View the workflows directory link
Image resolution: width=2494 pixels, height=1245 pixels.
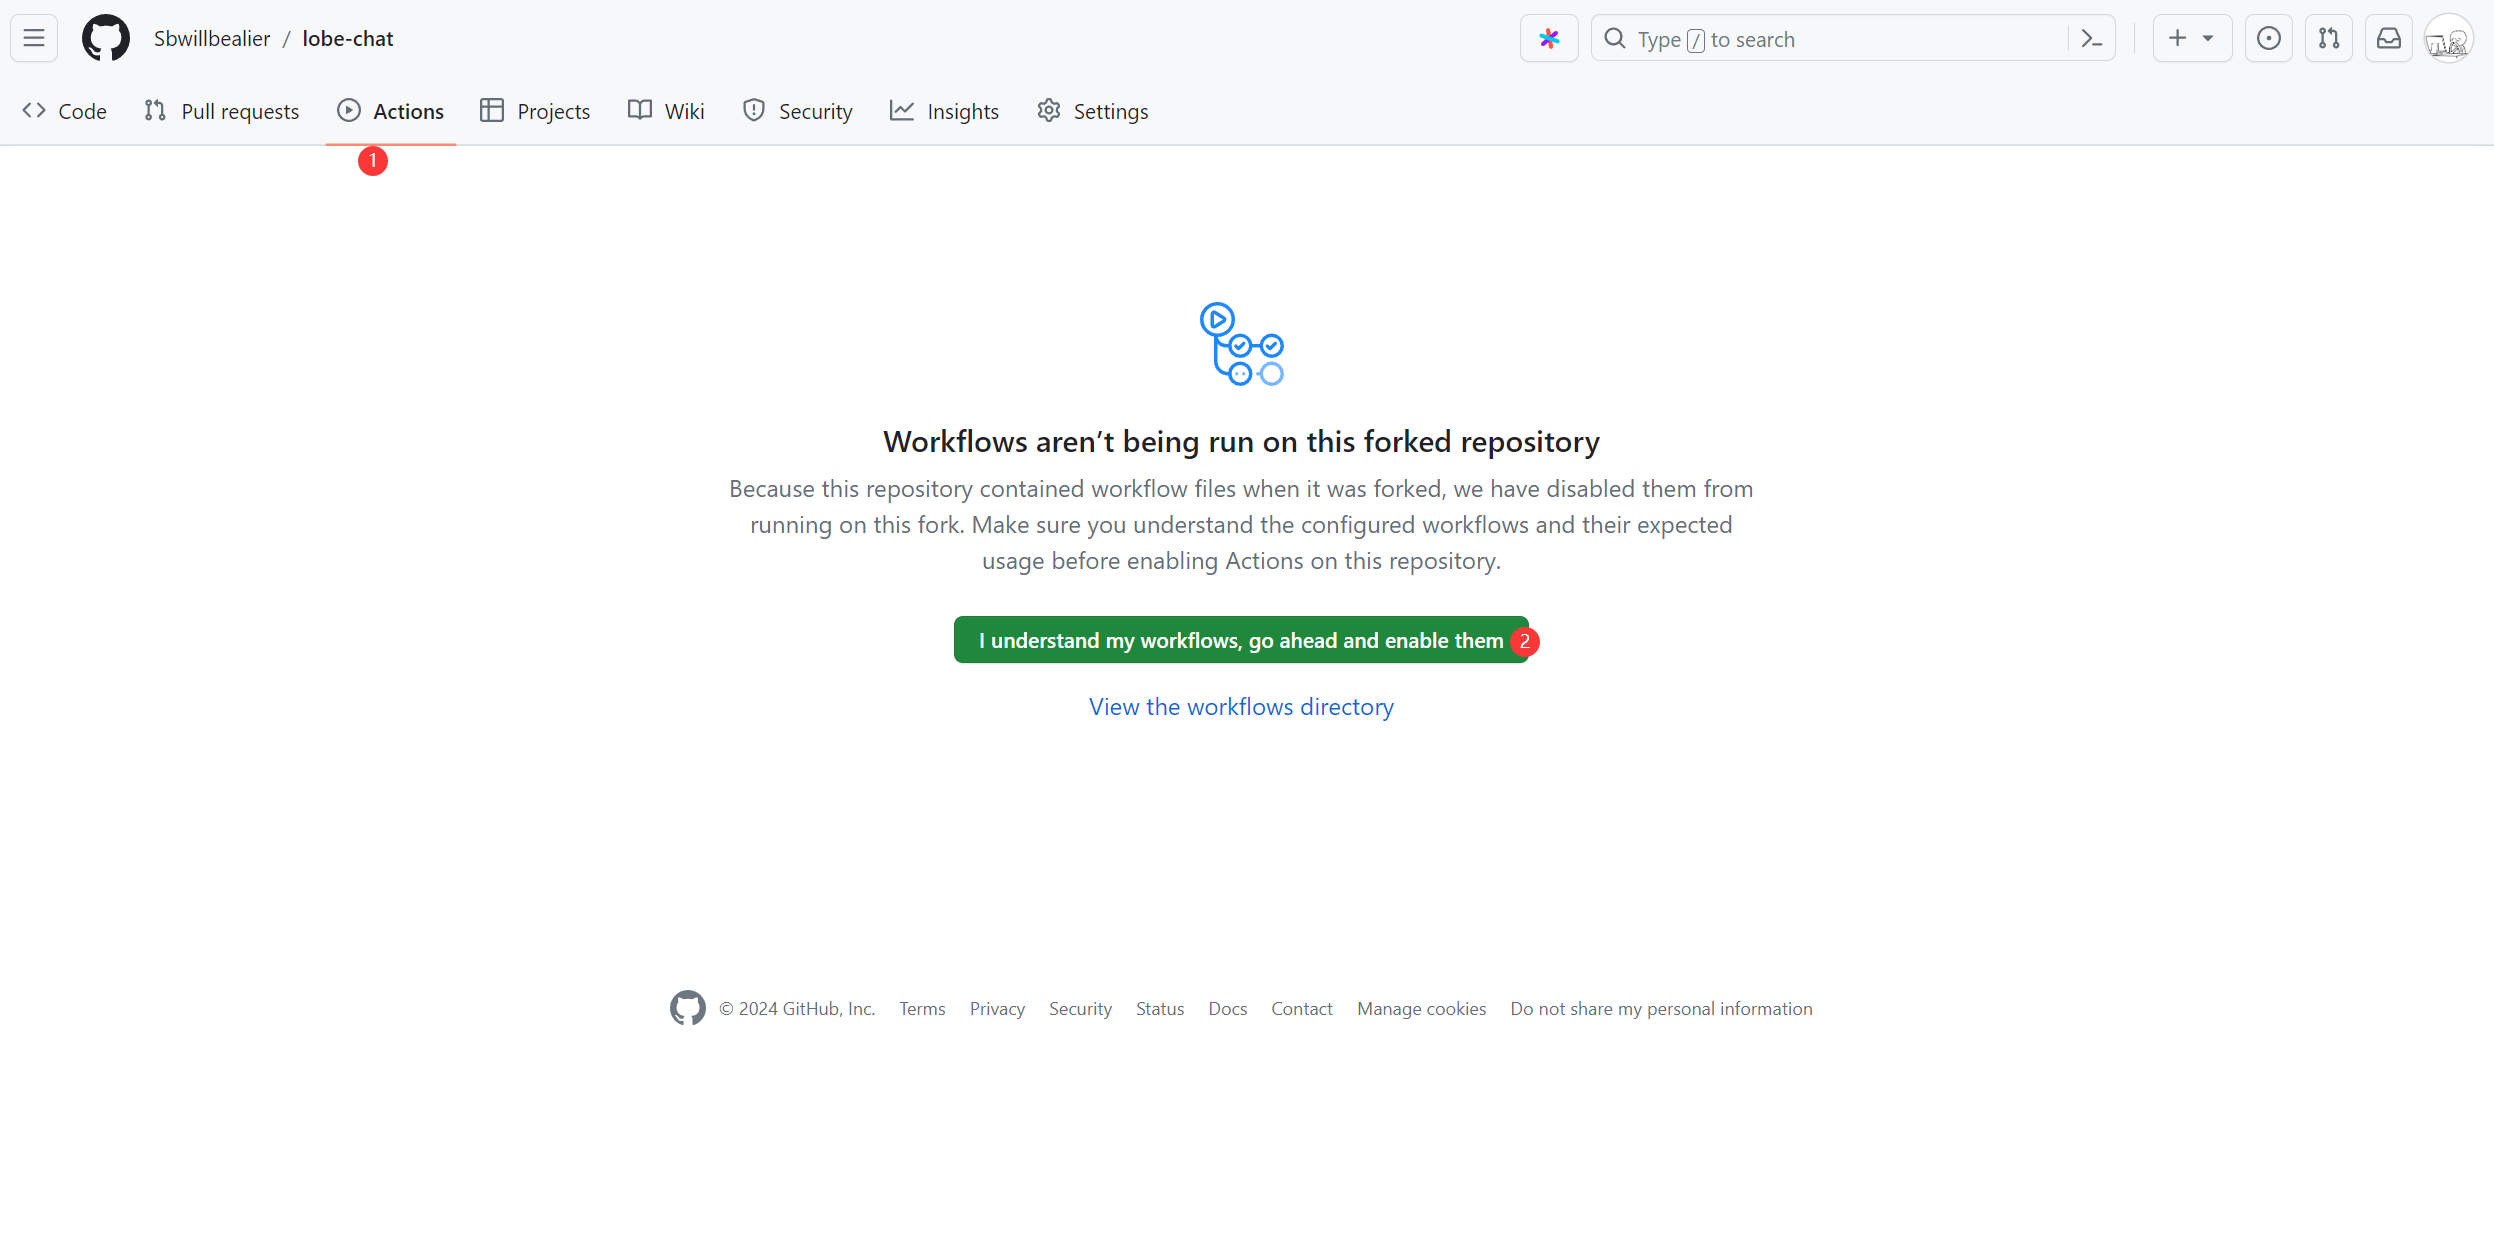(1241, 706)
